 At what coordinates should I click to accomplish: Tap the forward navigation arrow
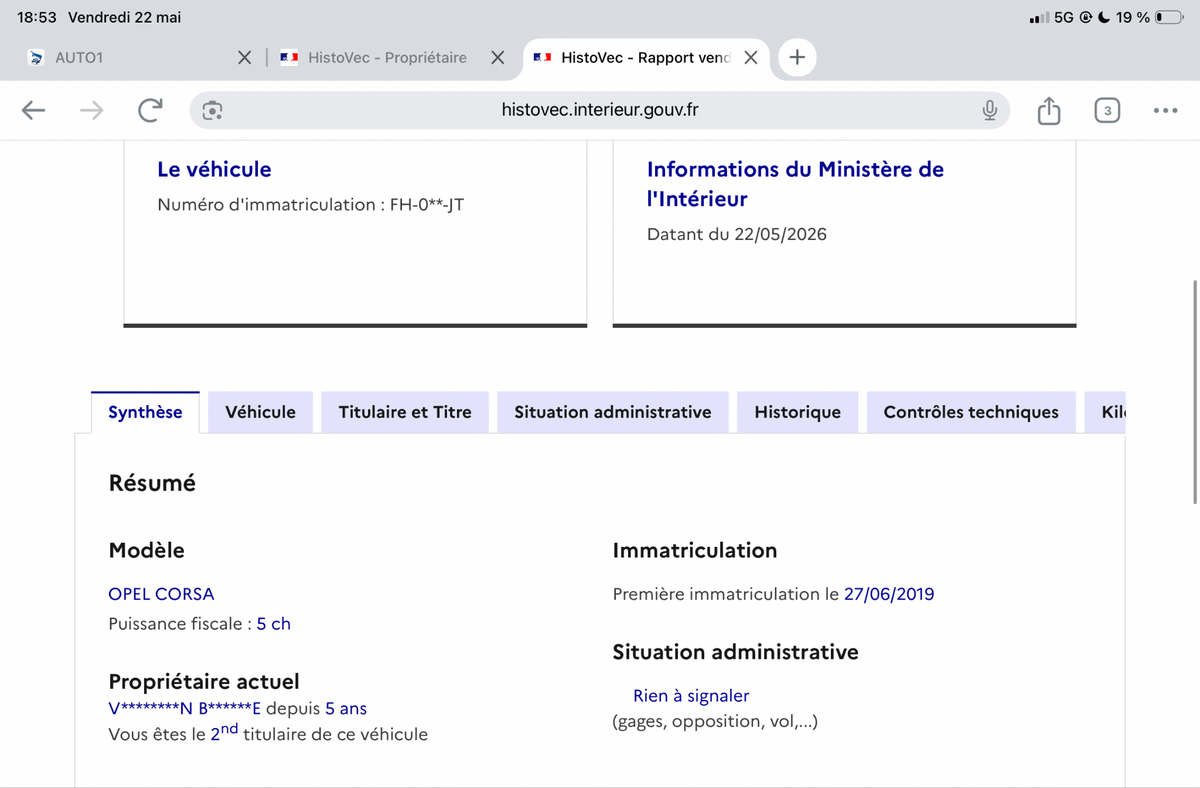[x=91, y=111]
